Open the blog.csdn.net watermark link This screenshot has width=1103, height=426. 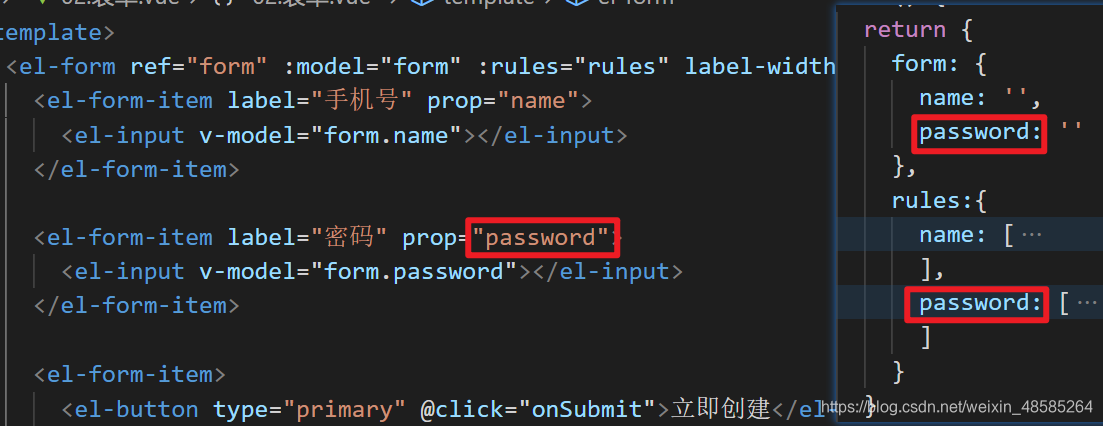click(x=957, y=407)
